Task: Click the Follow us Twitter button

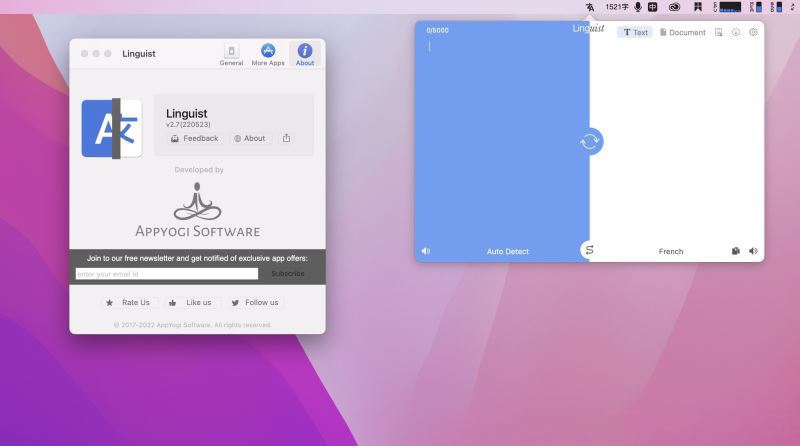Action: [x=255, y=303]
